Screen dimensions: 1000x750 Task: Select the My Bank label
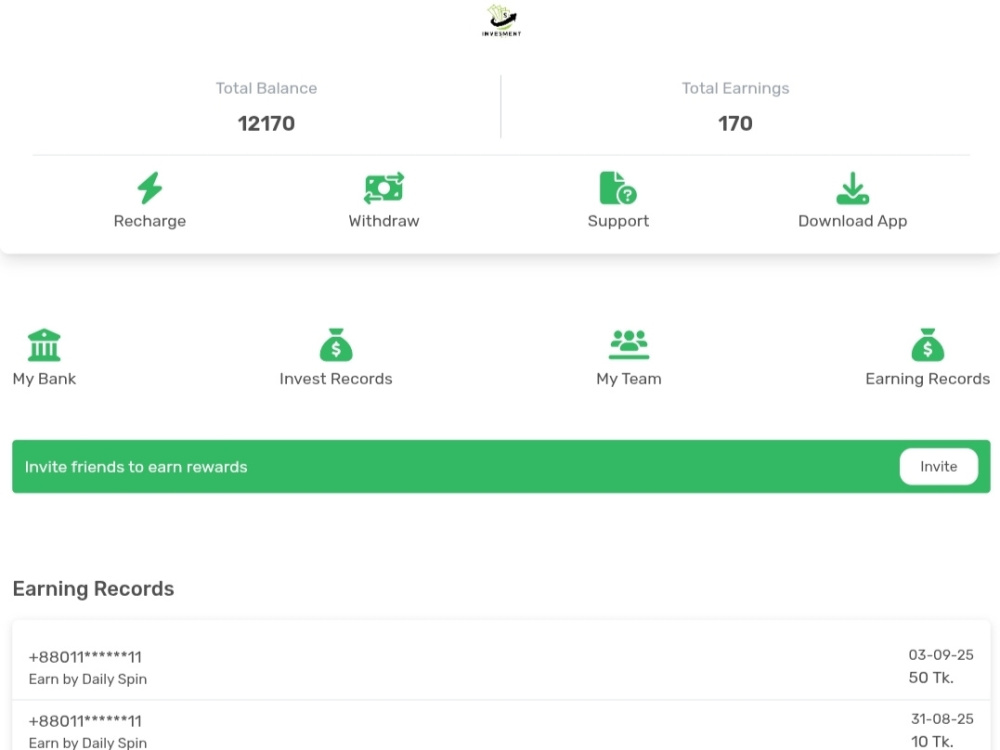click(x=44, y=379)
